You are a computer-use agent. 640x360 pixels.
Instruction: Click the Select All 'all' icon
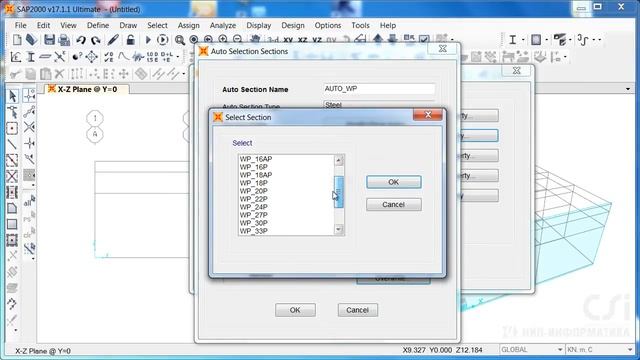(x=29, y=201)
